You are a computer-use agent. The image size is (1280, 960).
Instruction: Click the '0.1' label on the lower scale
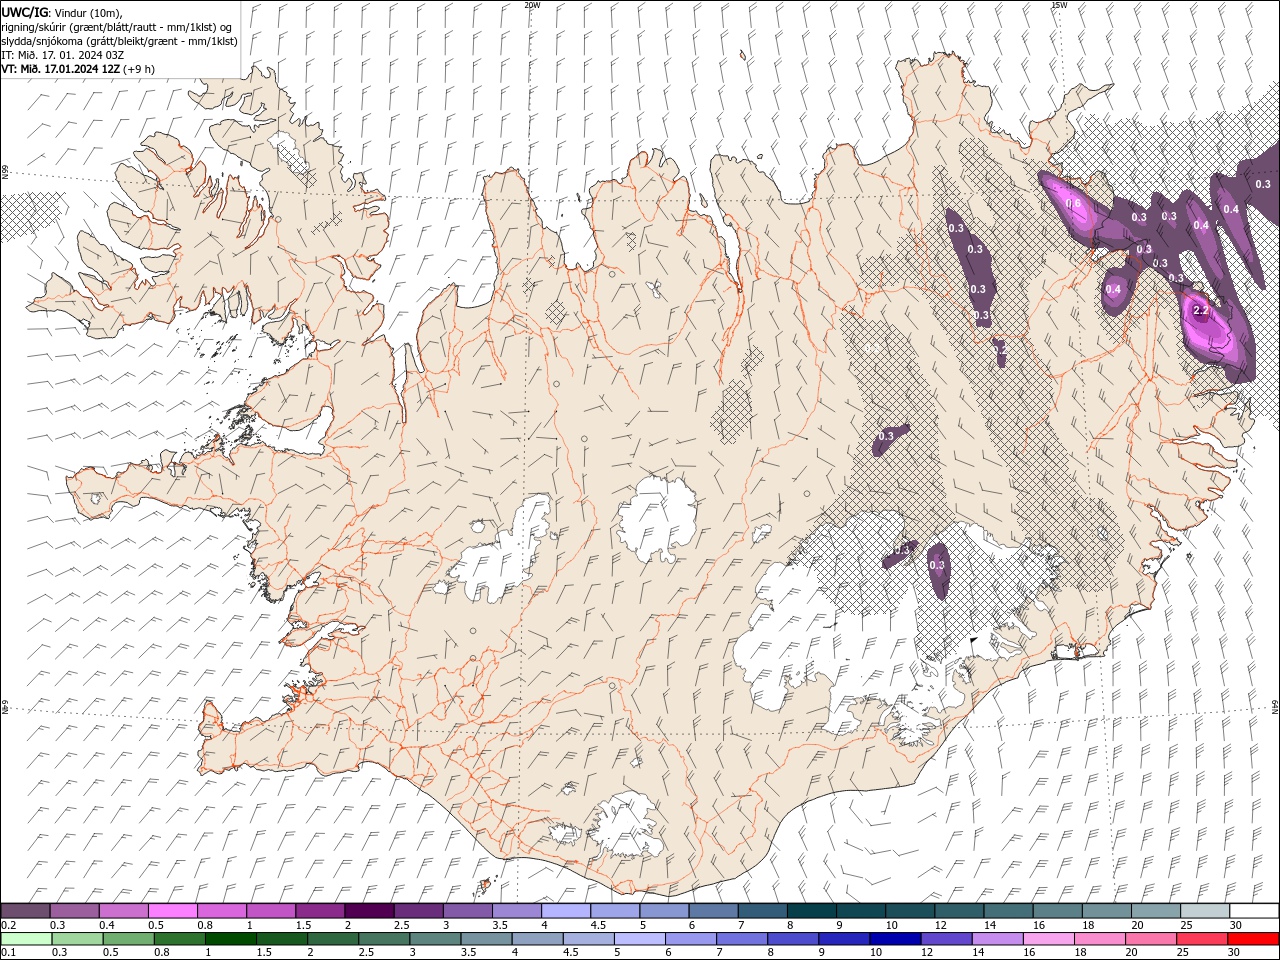(x=8, y=952)
